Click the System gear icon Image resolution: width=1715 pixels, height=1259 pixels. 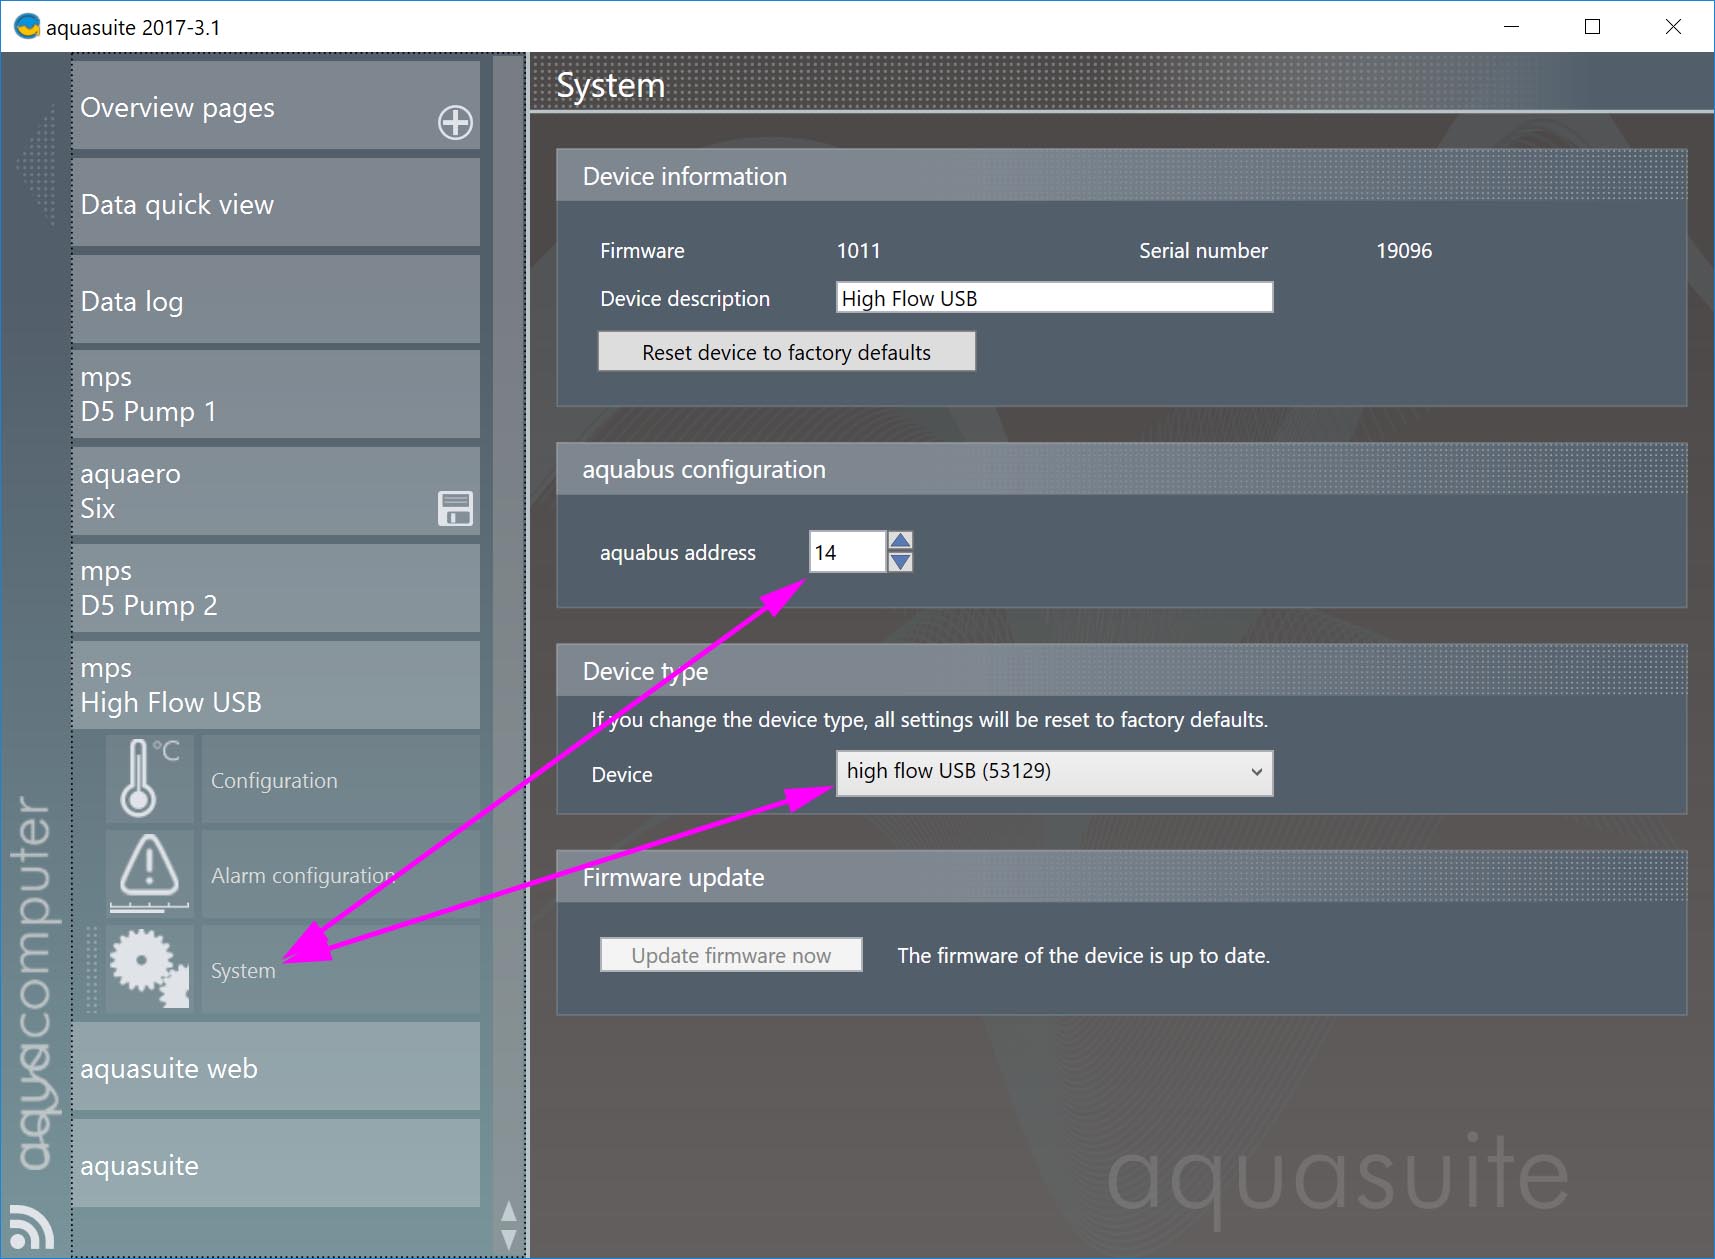tap(150, 968)
